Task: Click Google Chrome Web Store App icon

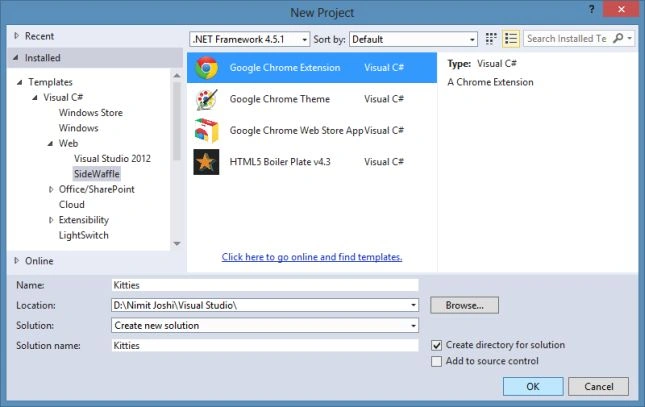Action: [x=206, y=130]
